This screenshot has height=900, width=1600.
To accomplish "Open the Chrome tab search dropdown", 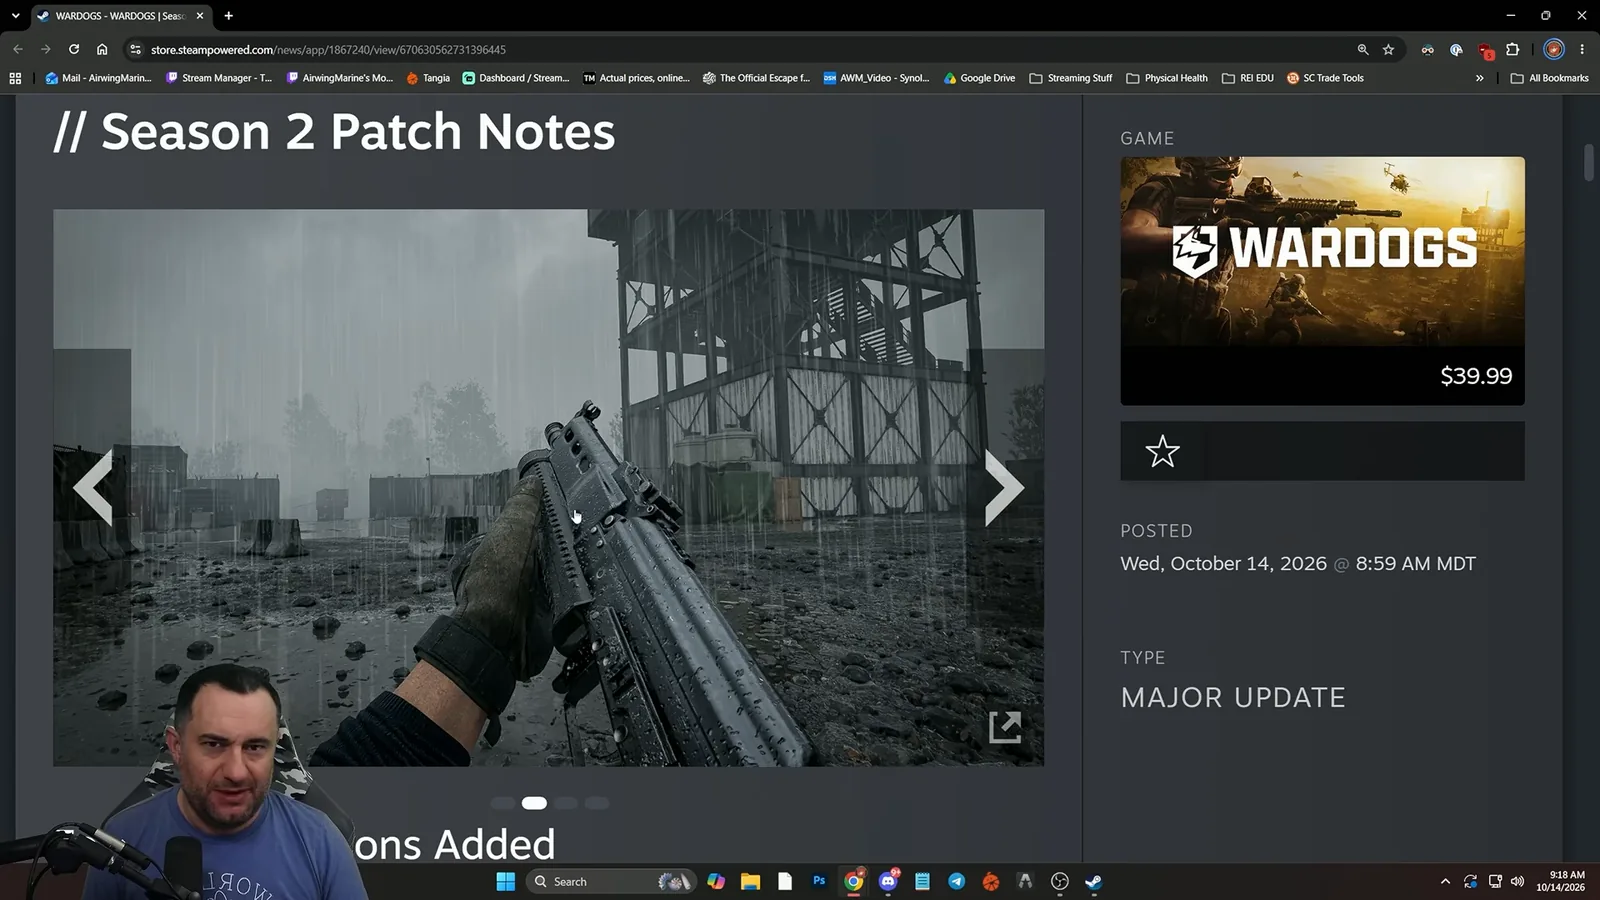I will click(15, 16).
